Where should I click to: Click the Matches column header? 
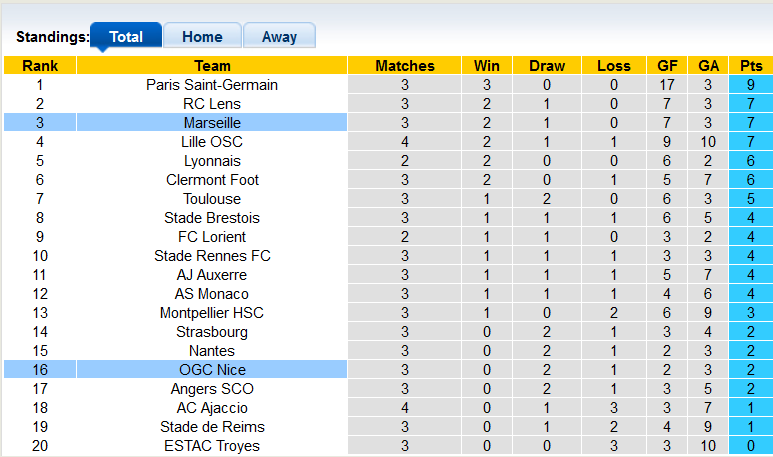pos(405,66)
